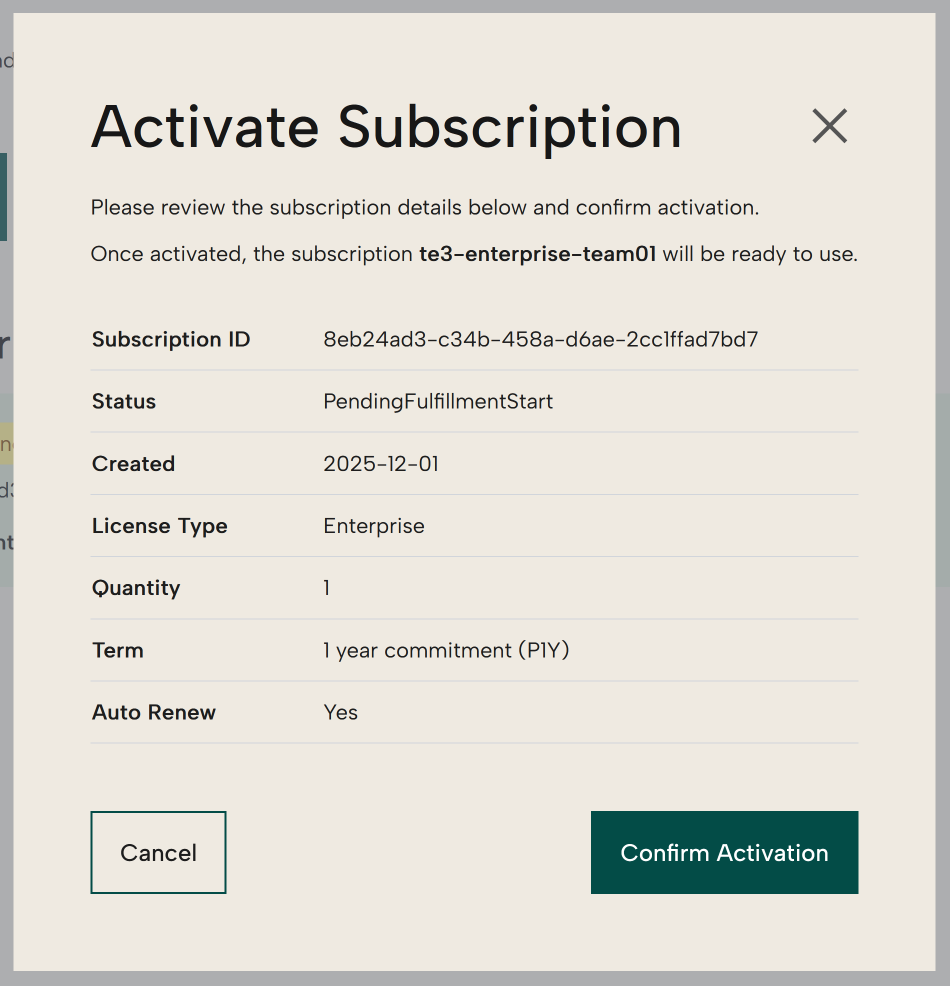Image resolution: width=950 pixels, height=986 pixels.
Task: Click the Quantity row label
Action: click(x=136, y=588)
